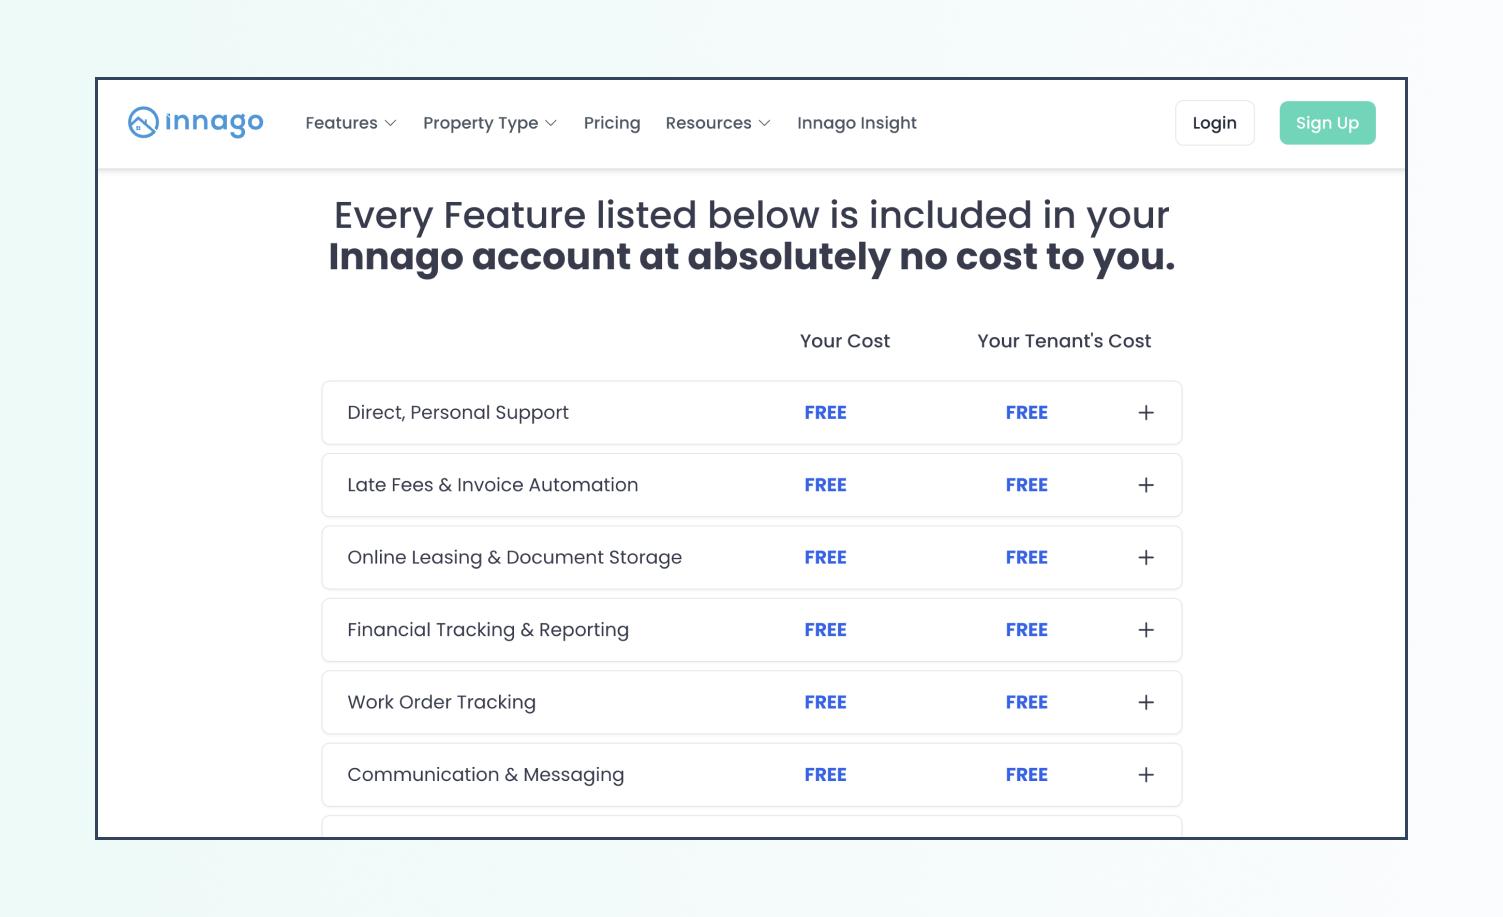Viewport: 1503px width, 917px height.
Task: Click plus icon for Communication & Messaging
Action: pyautogui.click(x=1146, y=775)
